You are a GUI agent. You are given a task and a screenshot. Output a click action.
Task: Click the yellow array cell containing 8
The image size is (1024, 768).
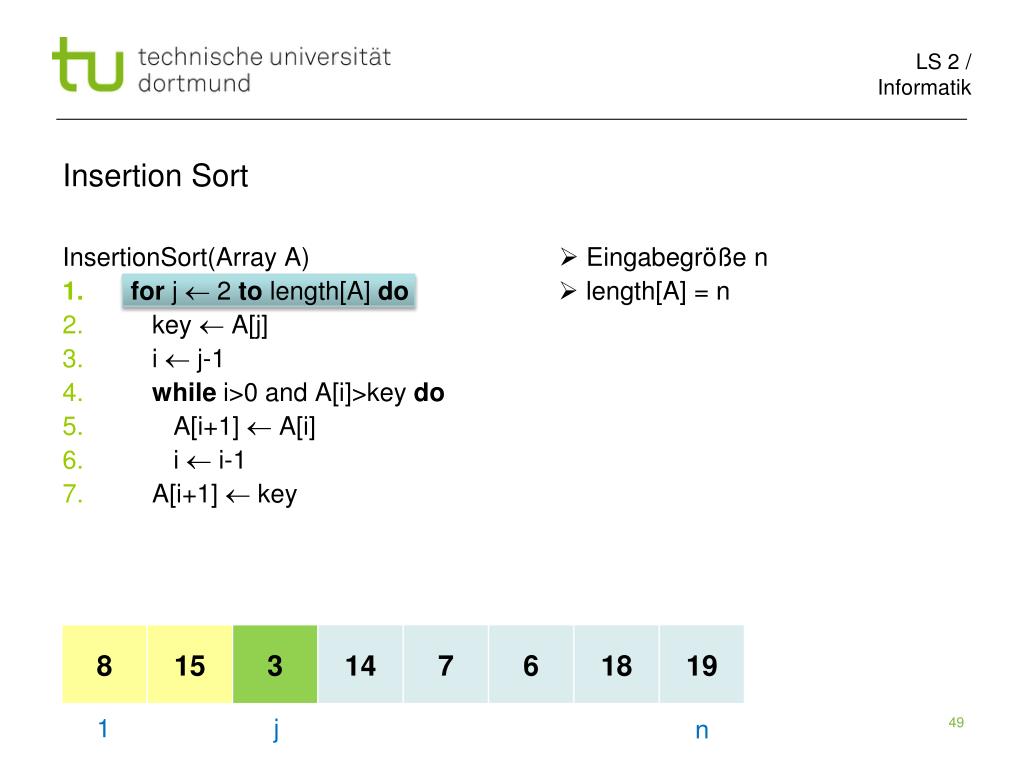click(104, 664)
